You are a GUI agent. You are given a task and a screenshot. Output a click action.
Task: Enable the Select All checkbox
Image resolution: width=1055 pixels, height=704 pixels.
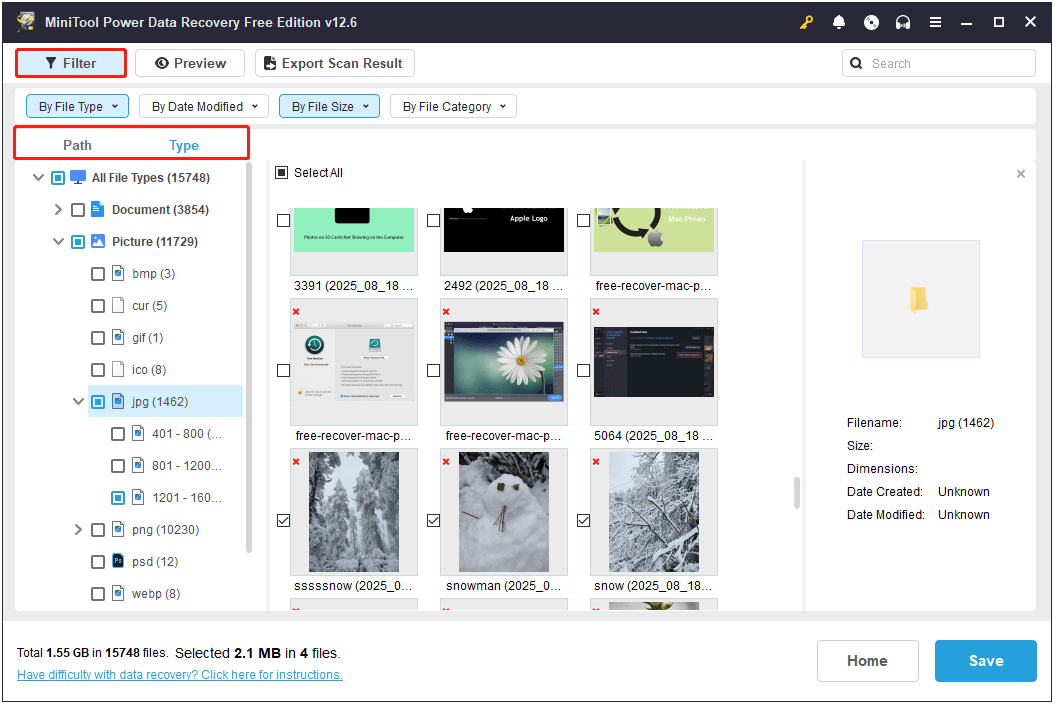point(282,172)
